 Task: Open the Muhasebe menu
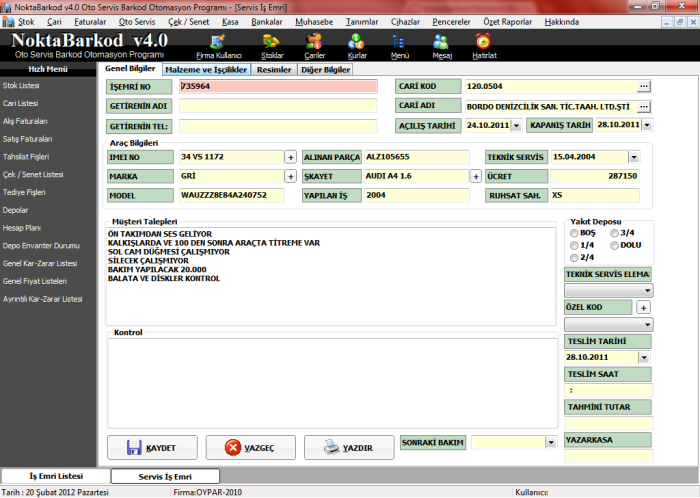pos(314,22)
